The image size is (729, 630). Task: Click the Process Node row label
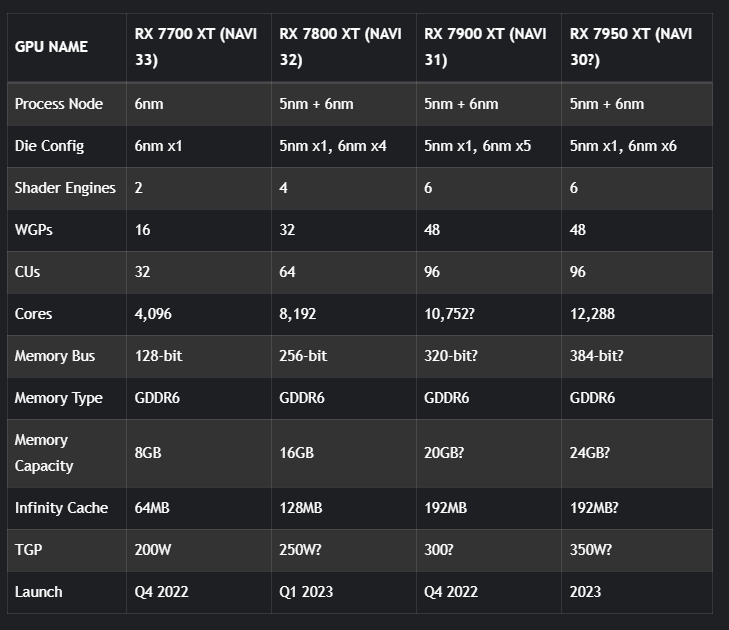coord(59,104)
